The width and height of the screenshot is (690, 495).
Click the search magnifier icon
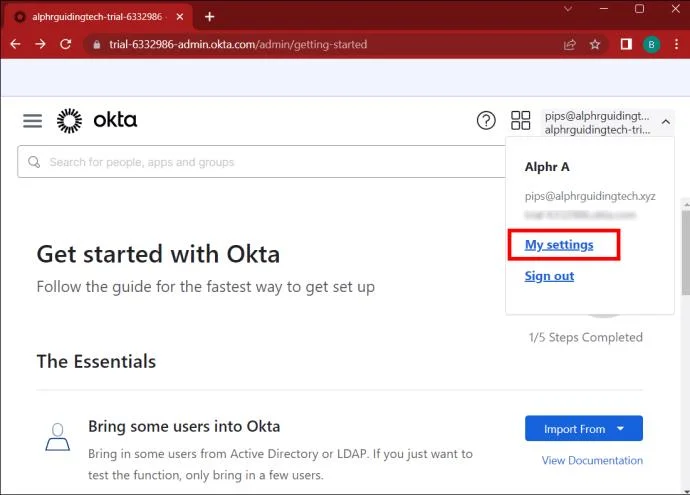point(34,162)
